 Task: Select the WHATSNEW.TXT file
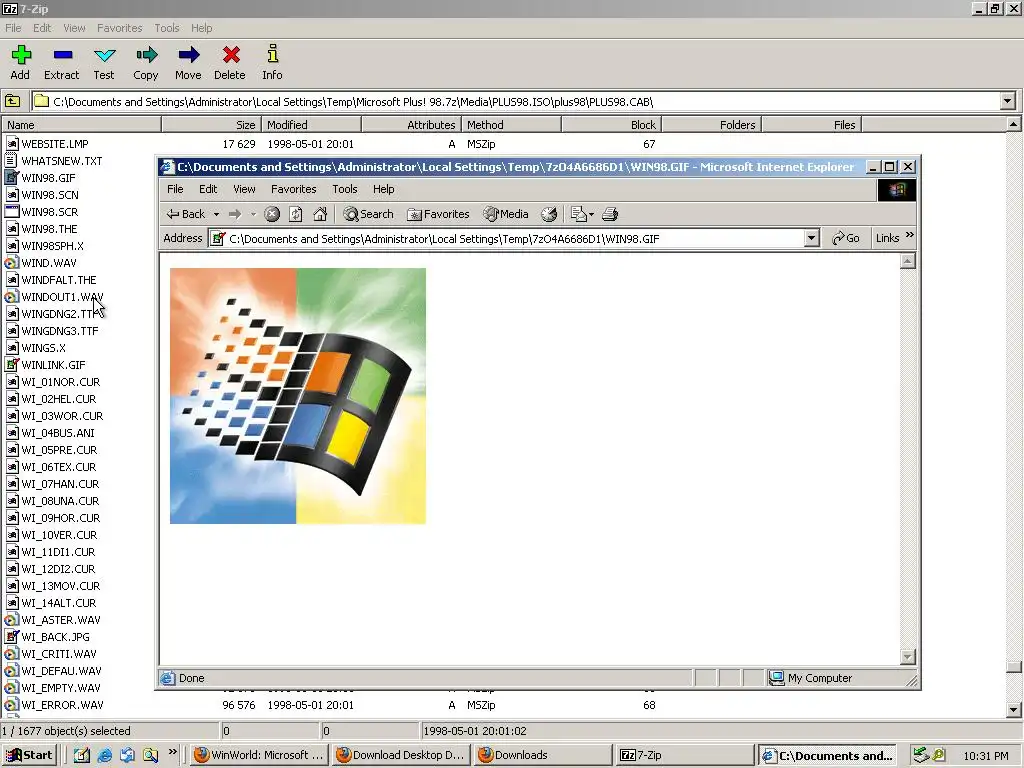pyautogui.click(x=61, y=161)
